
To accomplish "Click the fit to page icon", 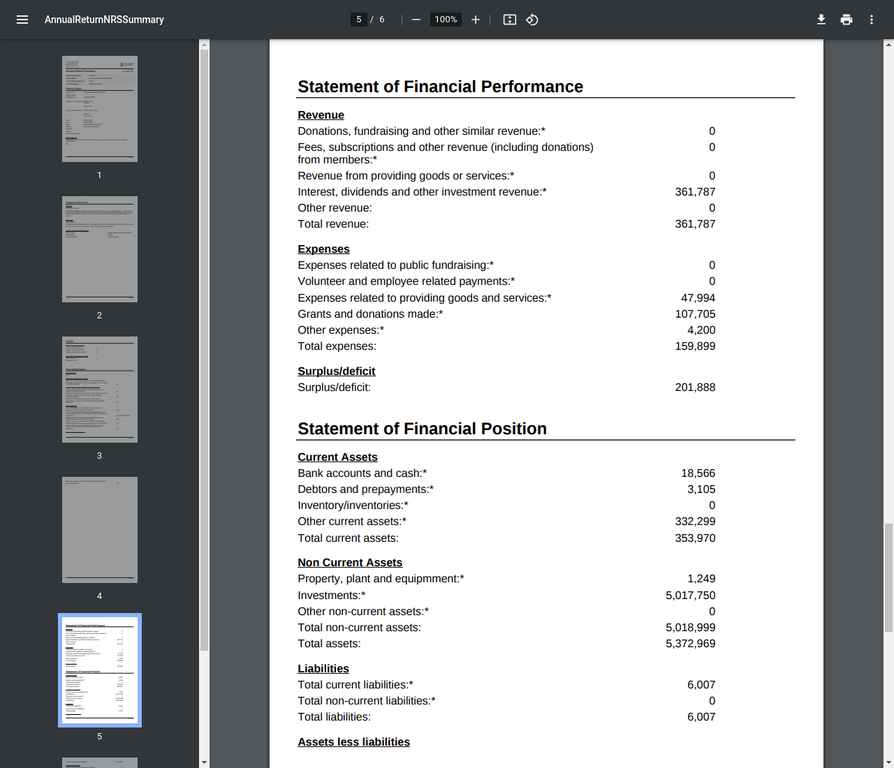I will coord(509,19).
